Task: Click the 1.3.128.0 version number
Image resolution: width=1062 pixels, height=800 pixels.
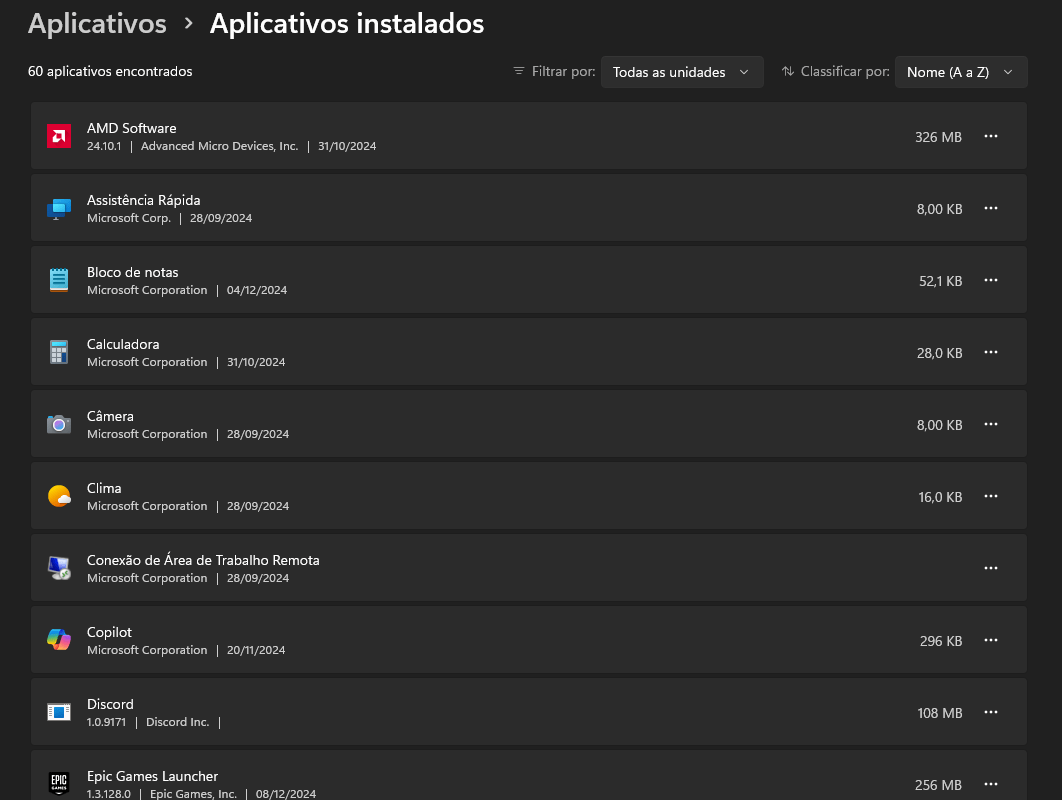Action: coord(108,794)
